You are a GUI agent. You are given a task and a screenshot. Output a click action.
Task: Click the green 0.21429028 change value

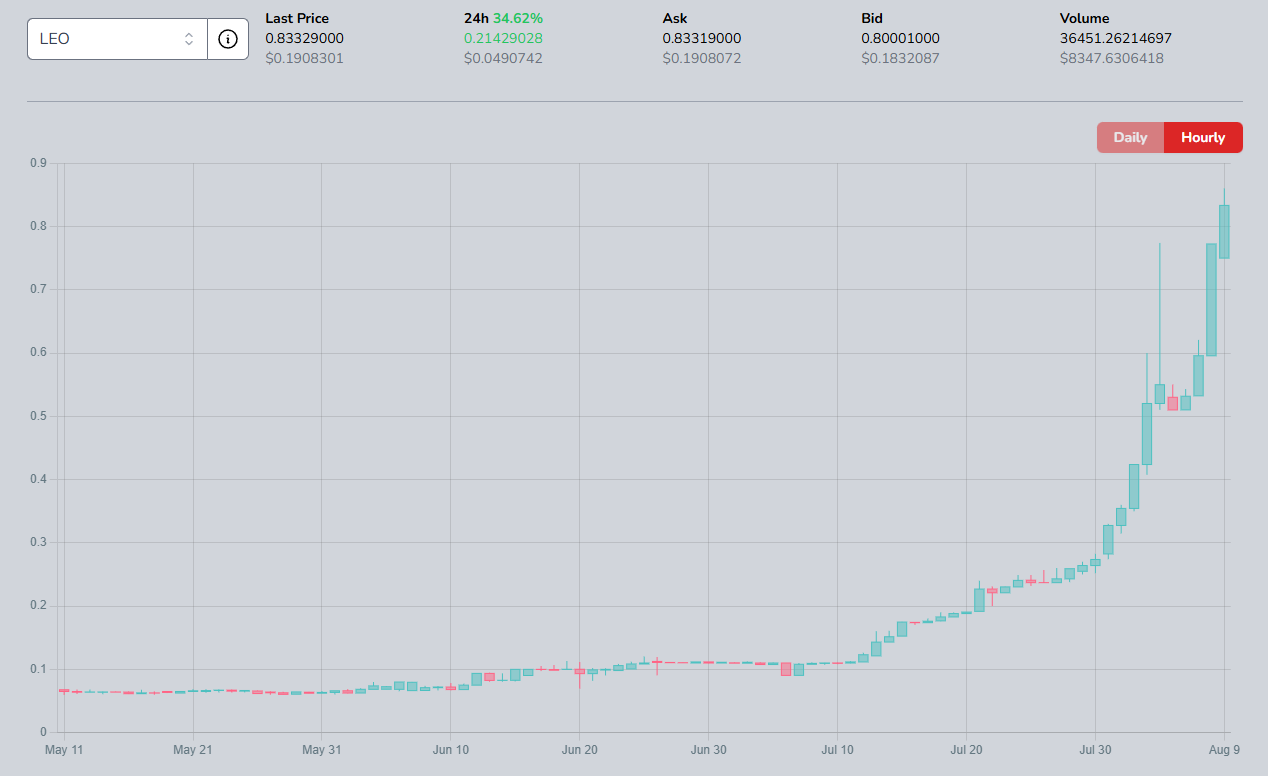tap(503, 38)
